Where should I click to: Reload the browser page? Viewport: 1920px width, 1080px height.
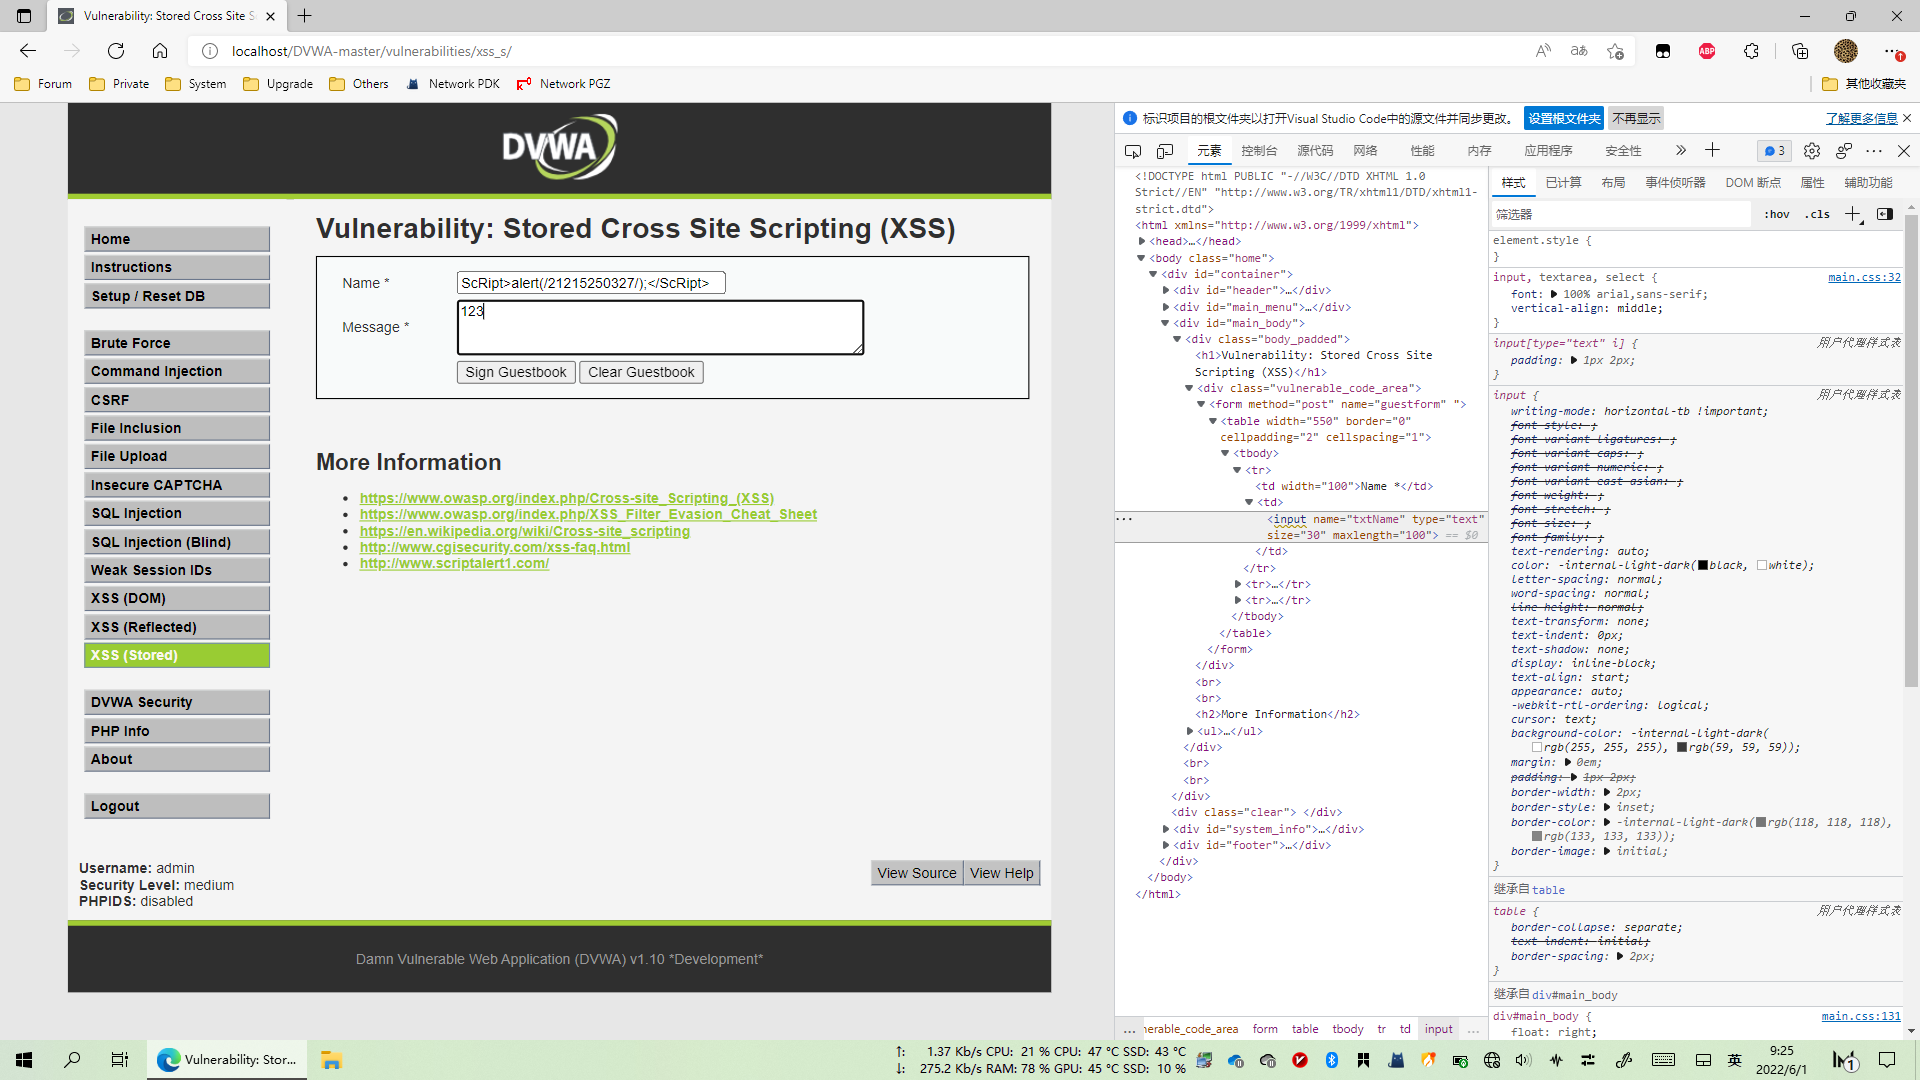pos(116,51)
